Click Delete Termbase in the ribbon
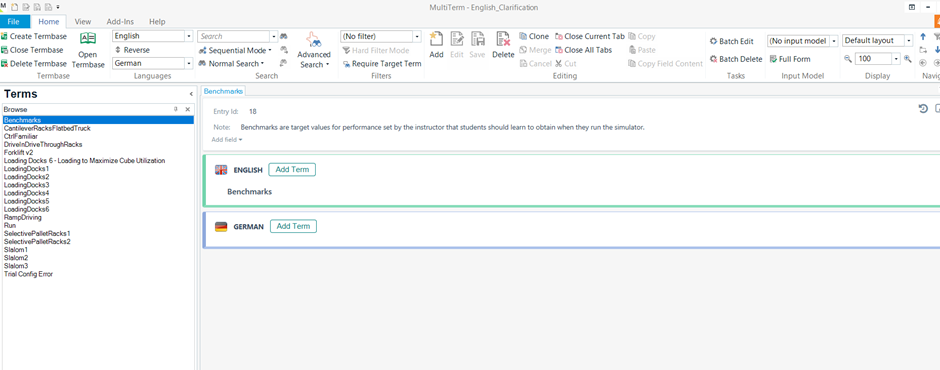The image size is (940, 370). [34, 64]
